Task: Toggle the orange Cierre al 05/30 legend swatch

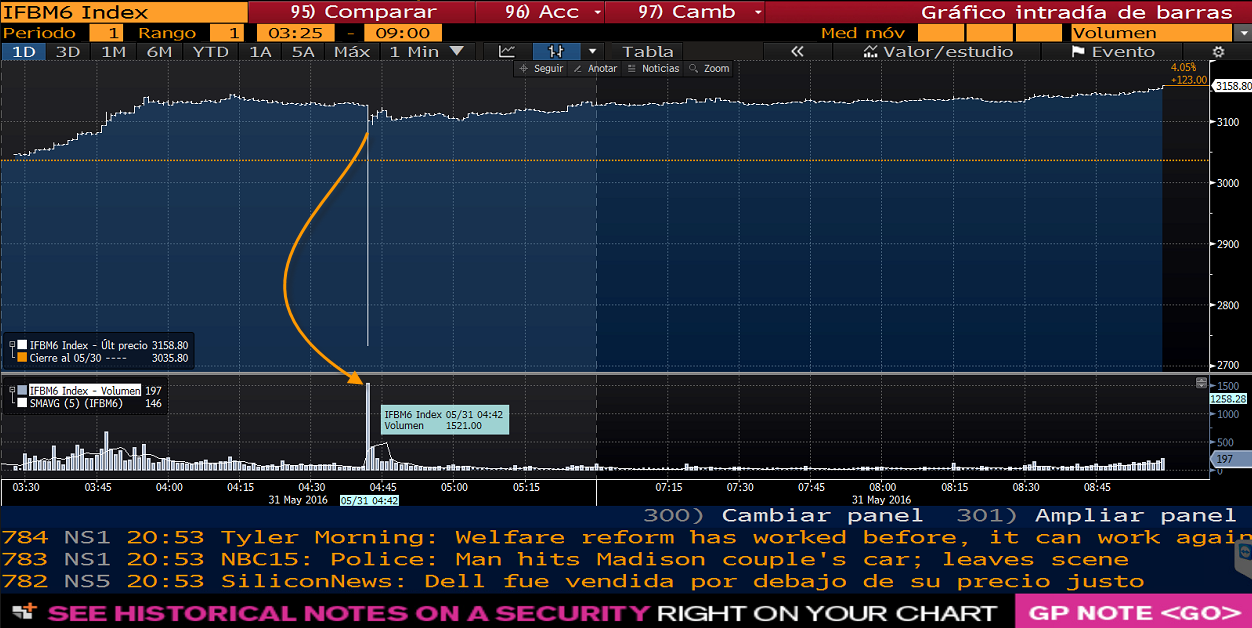Action: tap(22, 357)
